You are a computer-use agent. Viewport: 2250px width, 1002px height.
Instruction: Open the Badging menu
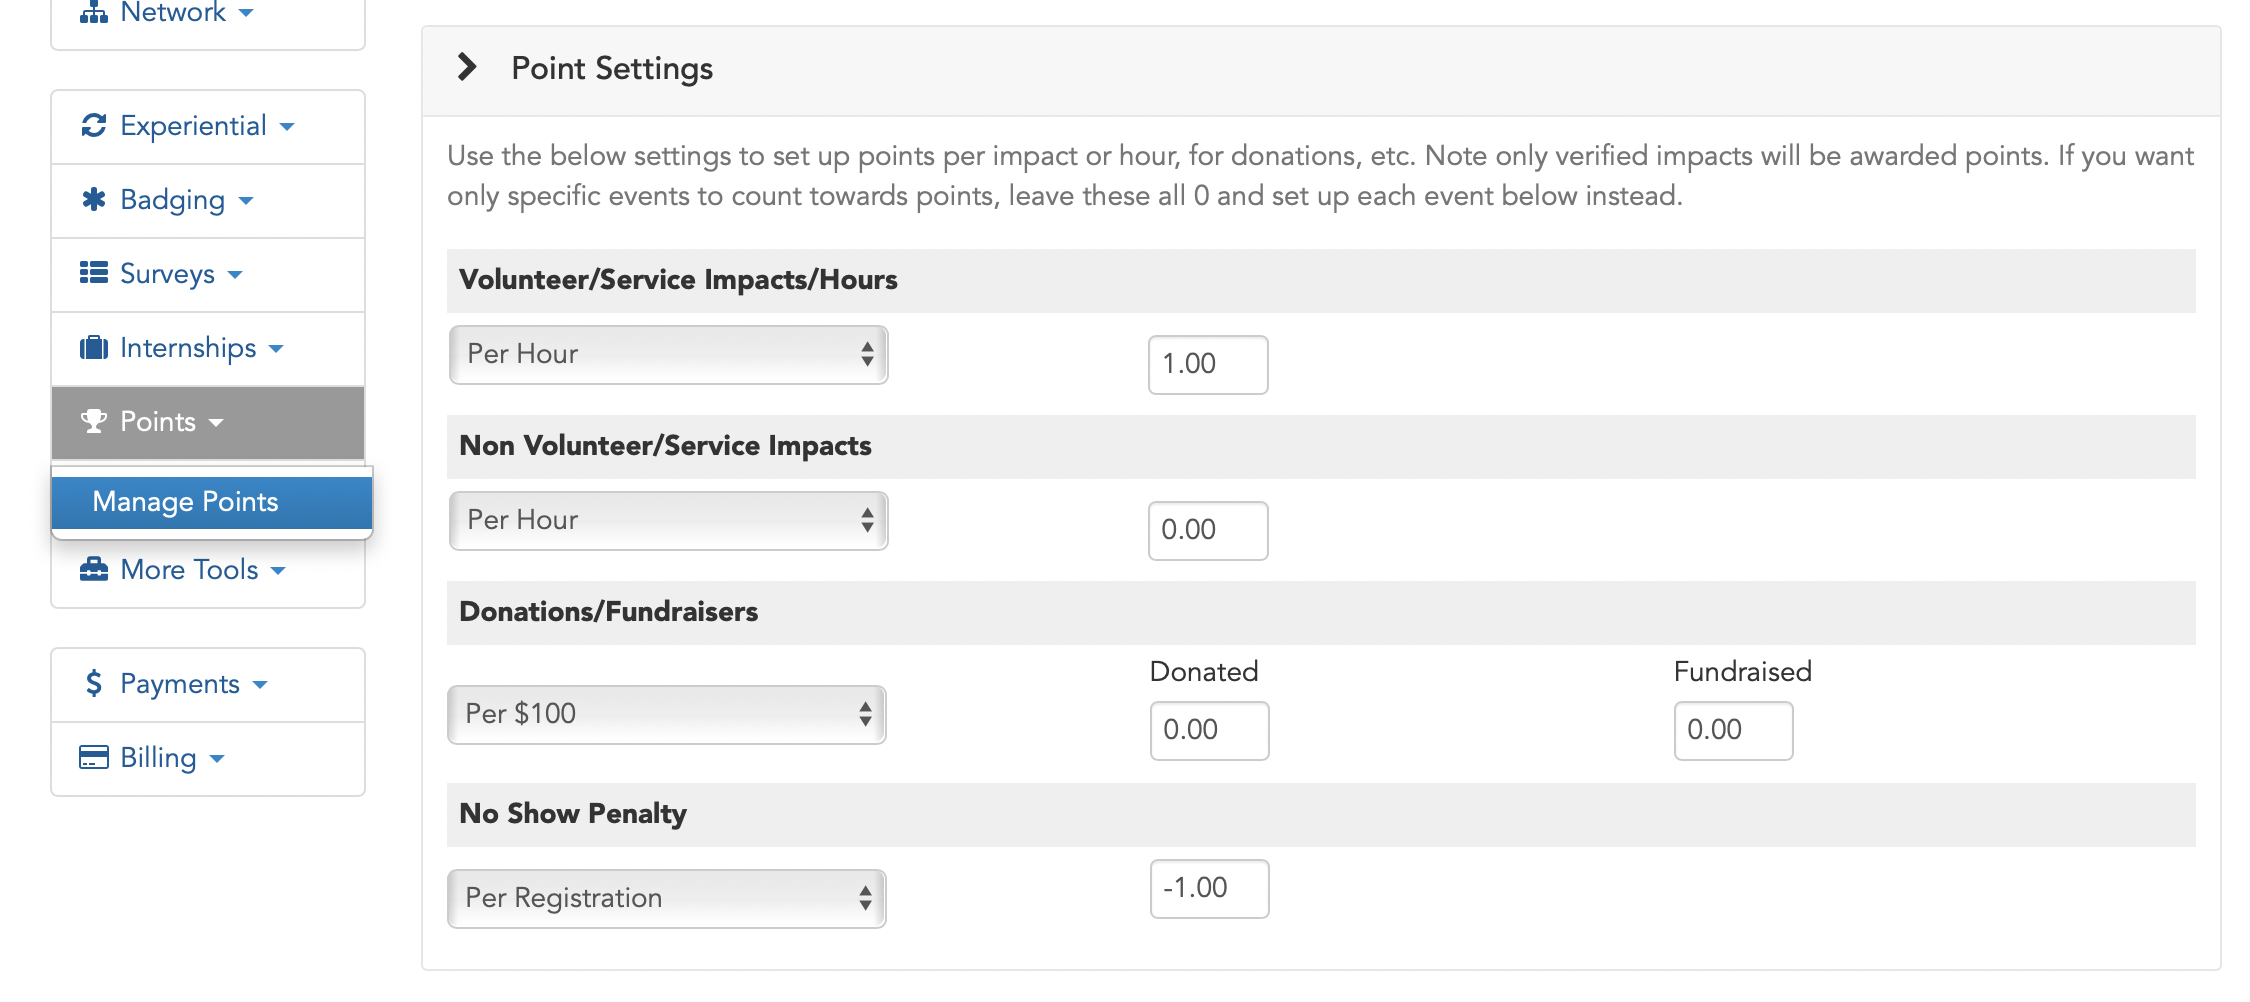(x=208, y=201)
